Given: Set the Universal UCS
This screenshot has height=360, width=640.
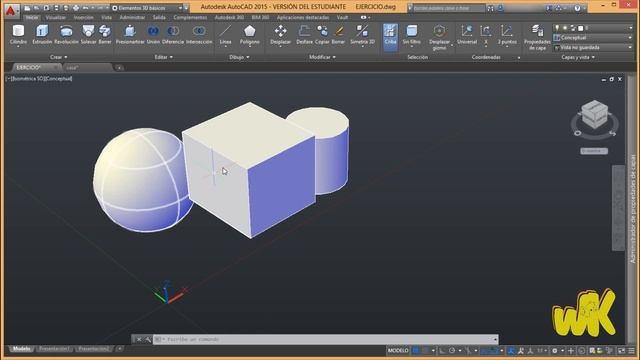Looking at the screenshot, I should [467, 35].
